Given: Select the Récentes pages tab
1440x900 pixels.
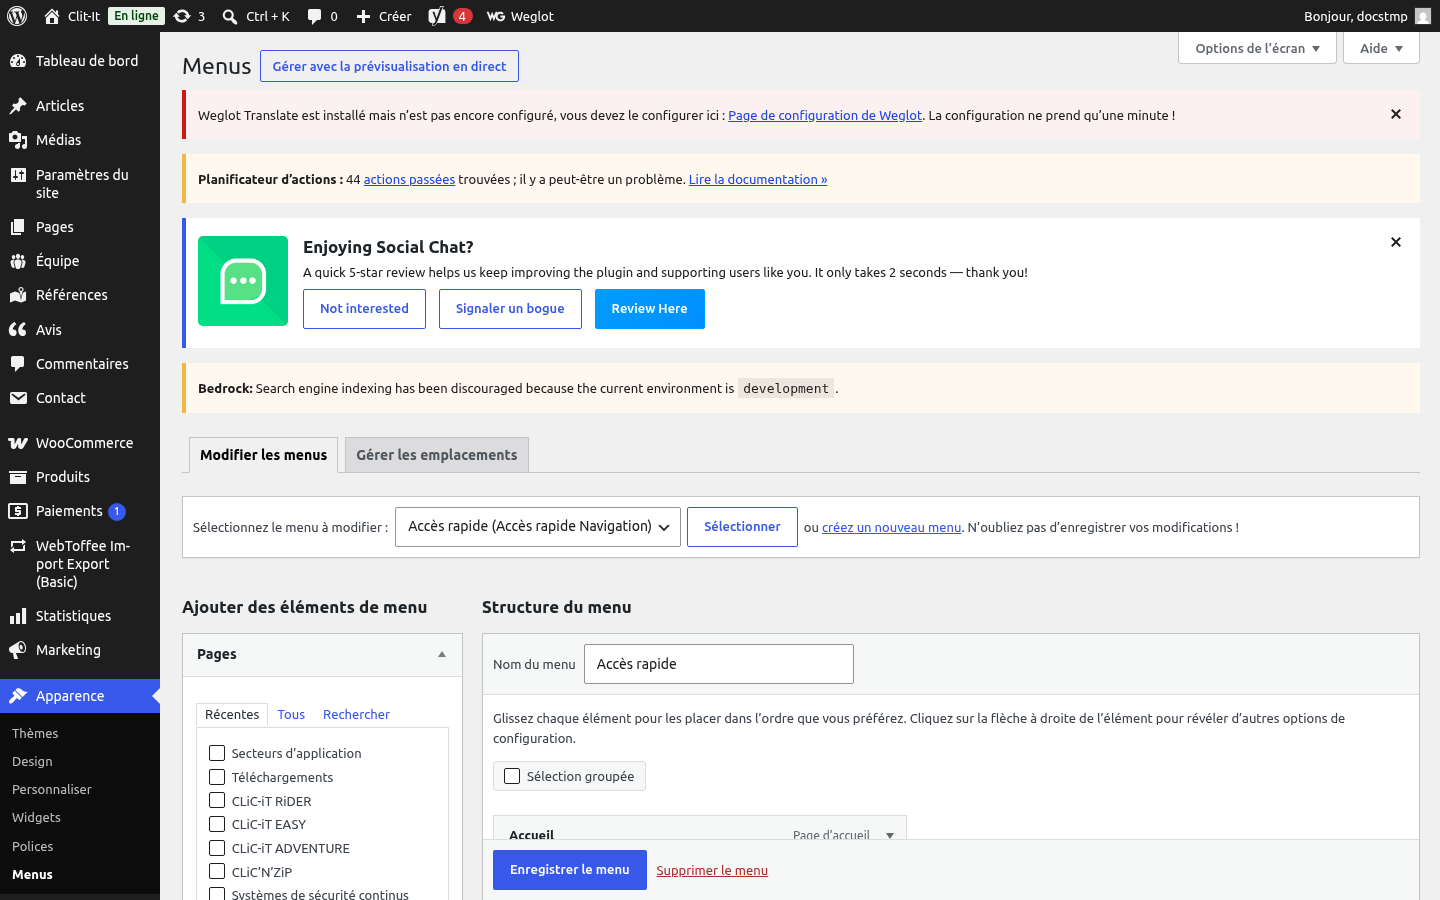Looking at the screenshot, I should click(x=232, y=714).
